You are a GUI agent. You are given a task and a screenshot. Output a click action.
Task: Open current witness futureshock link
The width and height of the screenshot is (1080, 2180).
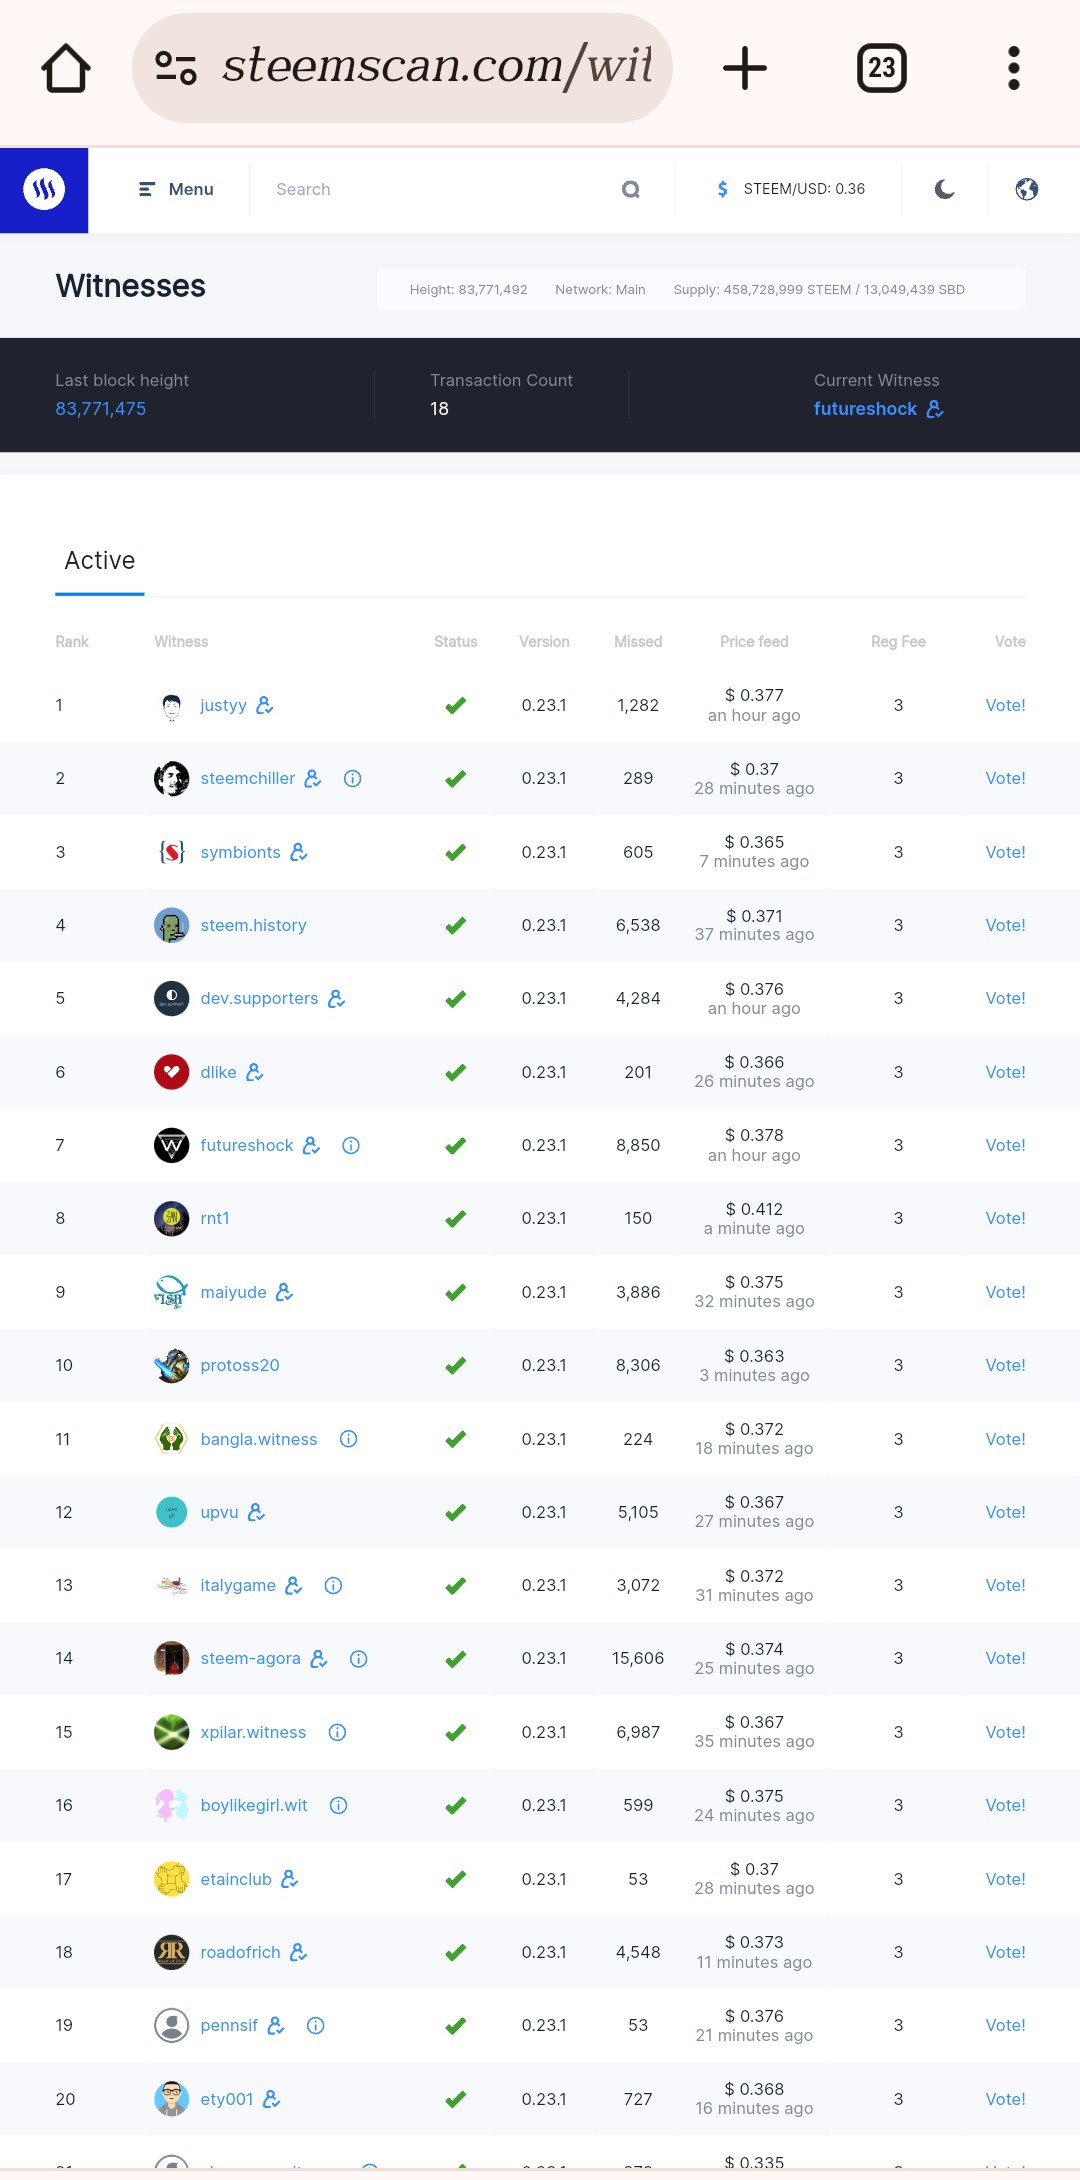coord(865,409)
